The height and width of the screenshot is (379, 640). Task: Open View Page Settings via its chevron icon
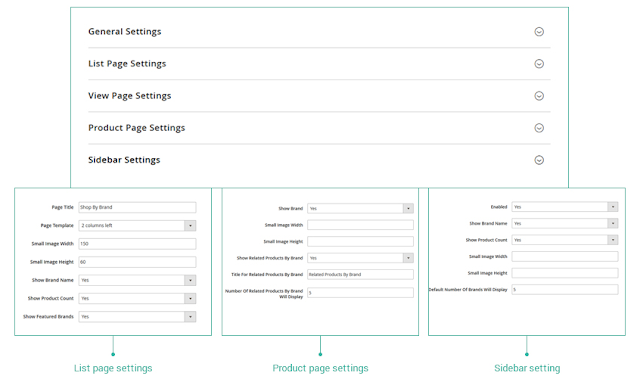coord(539,96)
